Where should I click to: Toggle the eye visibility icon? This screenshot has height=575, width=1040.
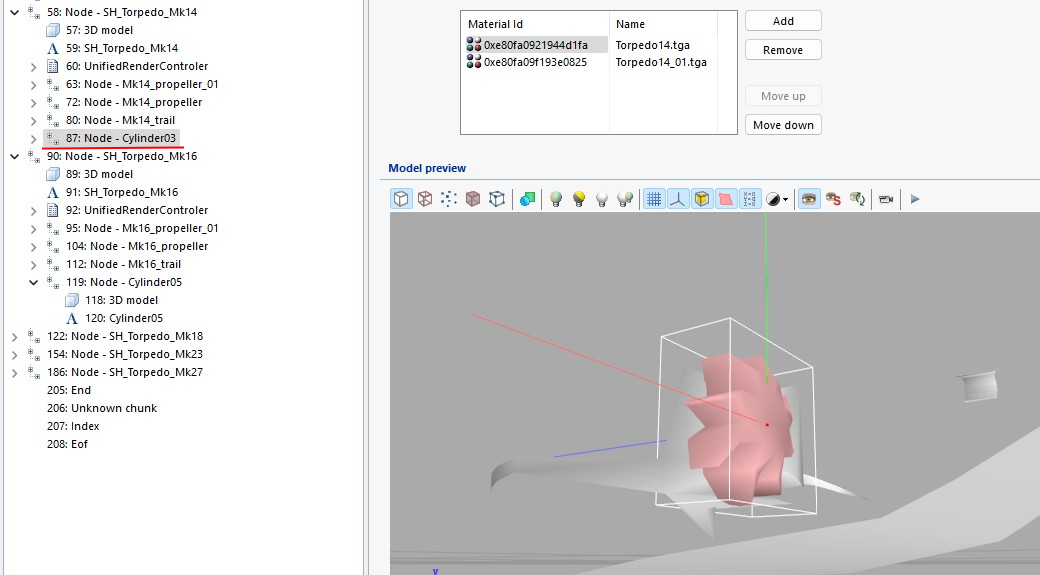pos(809,199)
